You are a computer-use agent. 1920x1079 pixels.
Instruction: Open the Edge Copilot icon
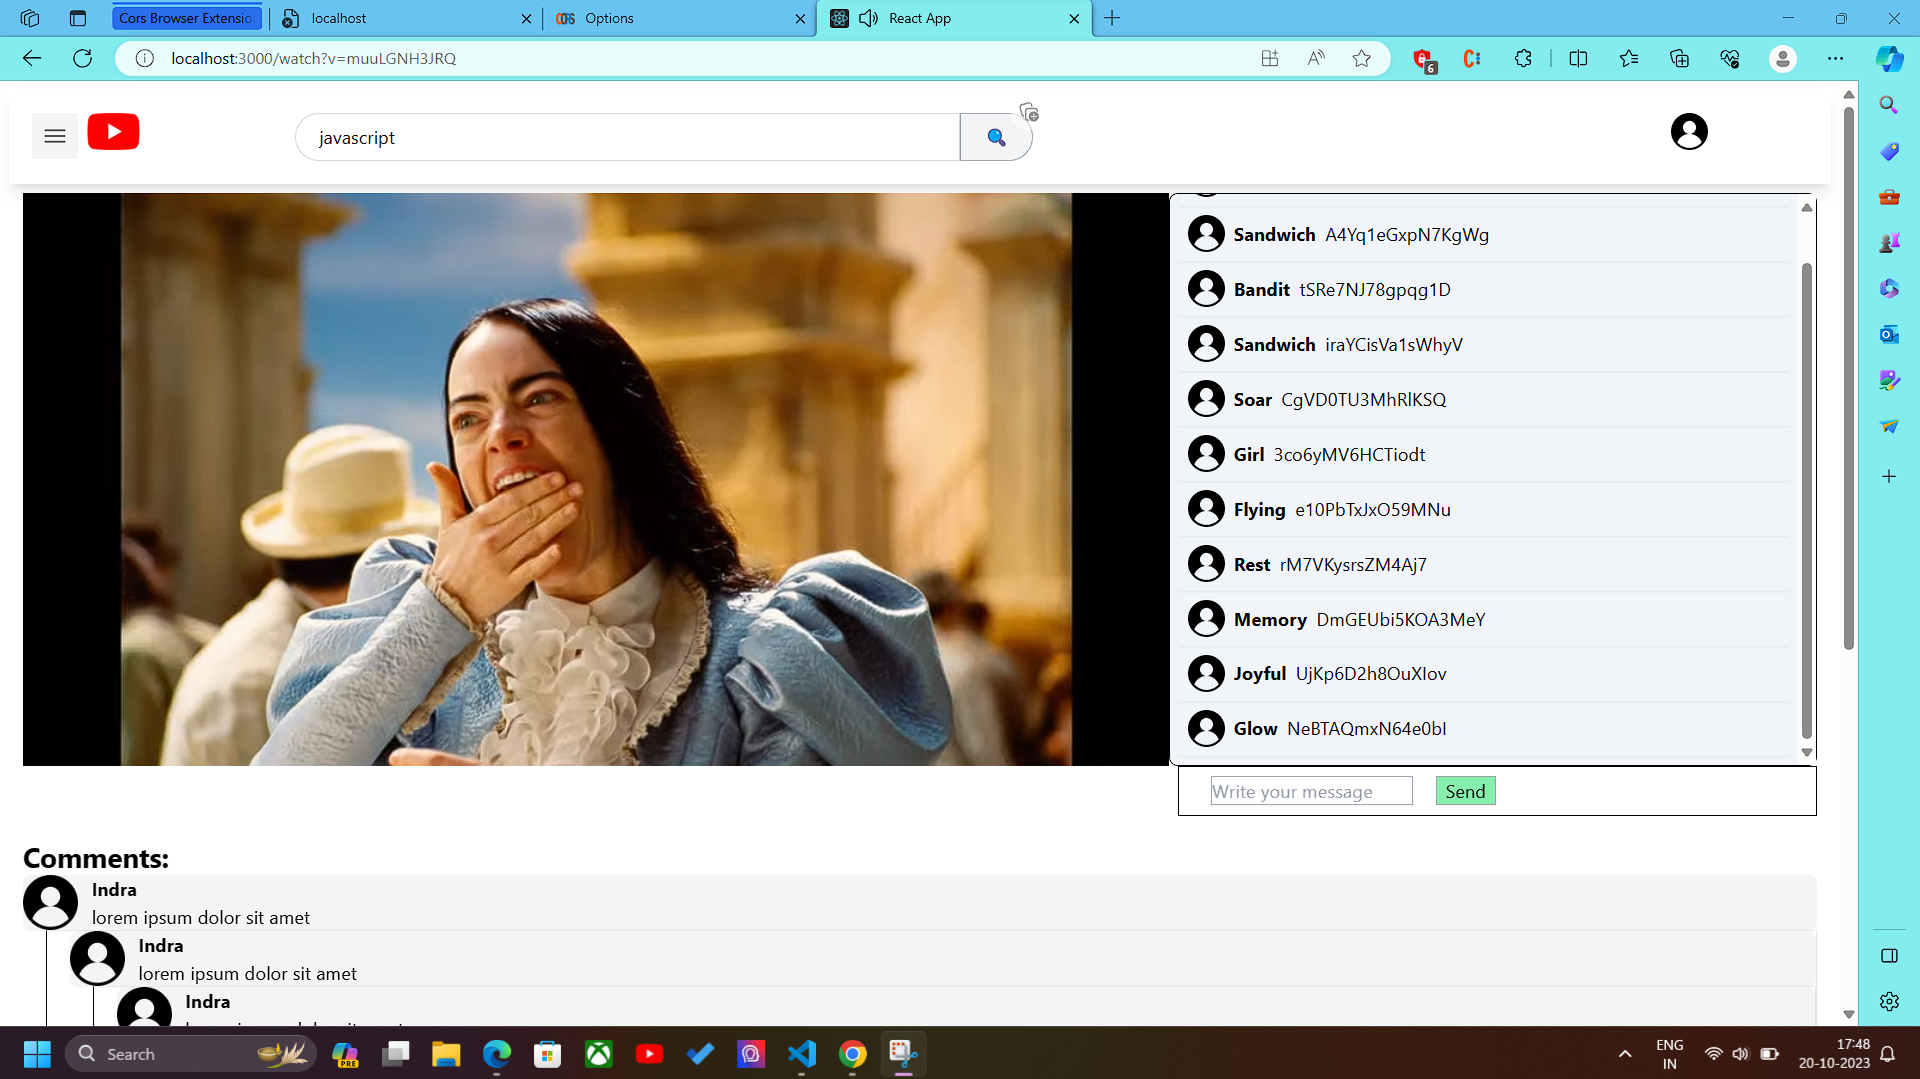click(1889, 58)
